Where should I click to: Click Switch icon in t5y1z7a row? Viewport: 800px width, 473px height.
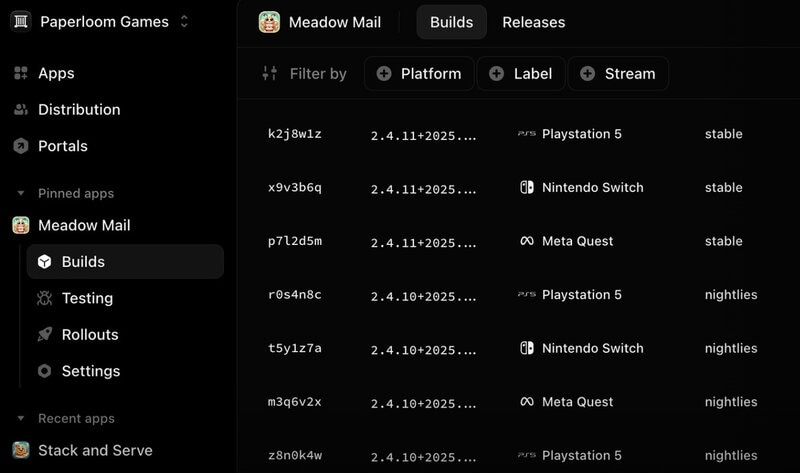pyautogui.click(x=527, y=348)
